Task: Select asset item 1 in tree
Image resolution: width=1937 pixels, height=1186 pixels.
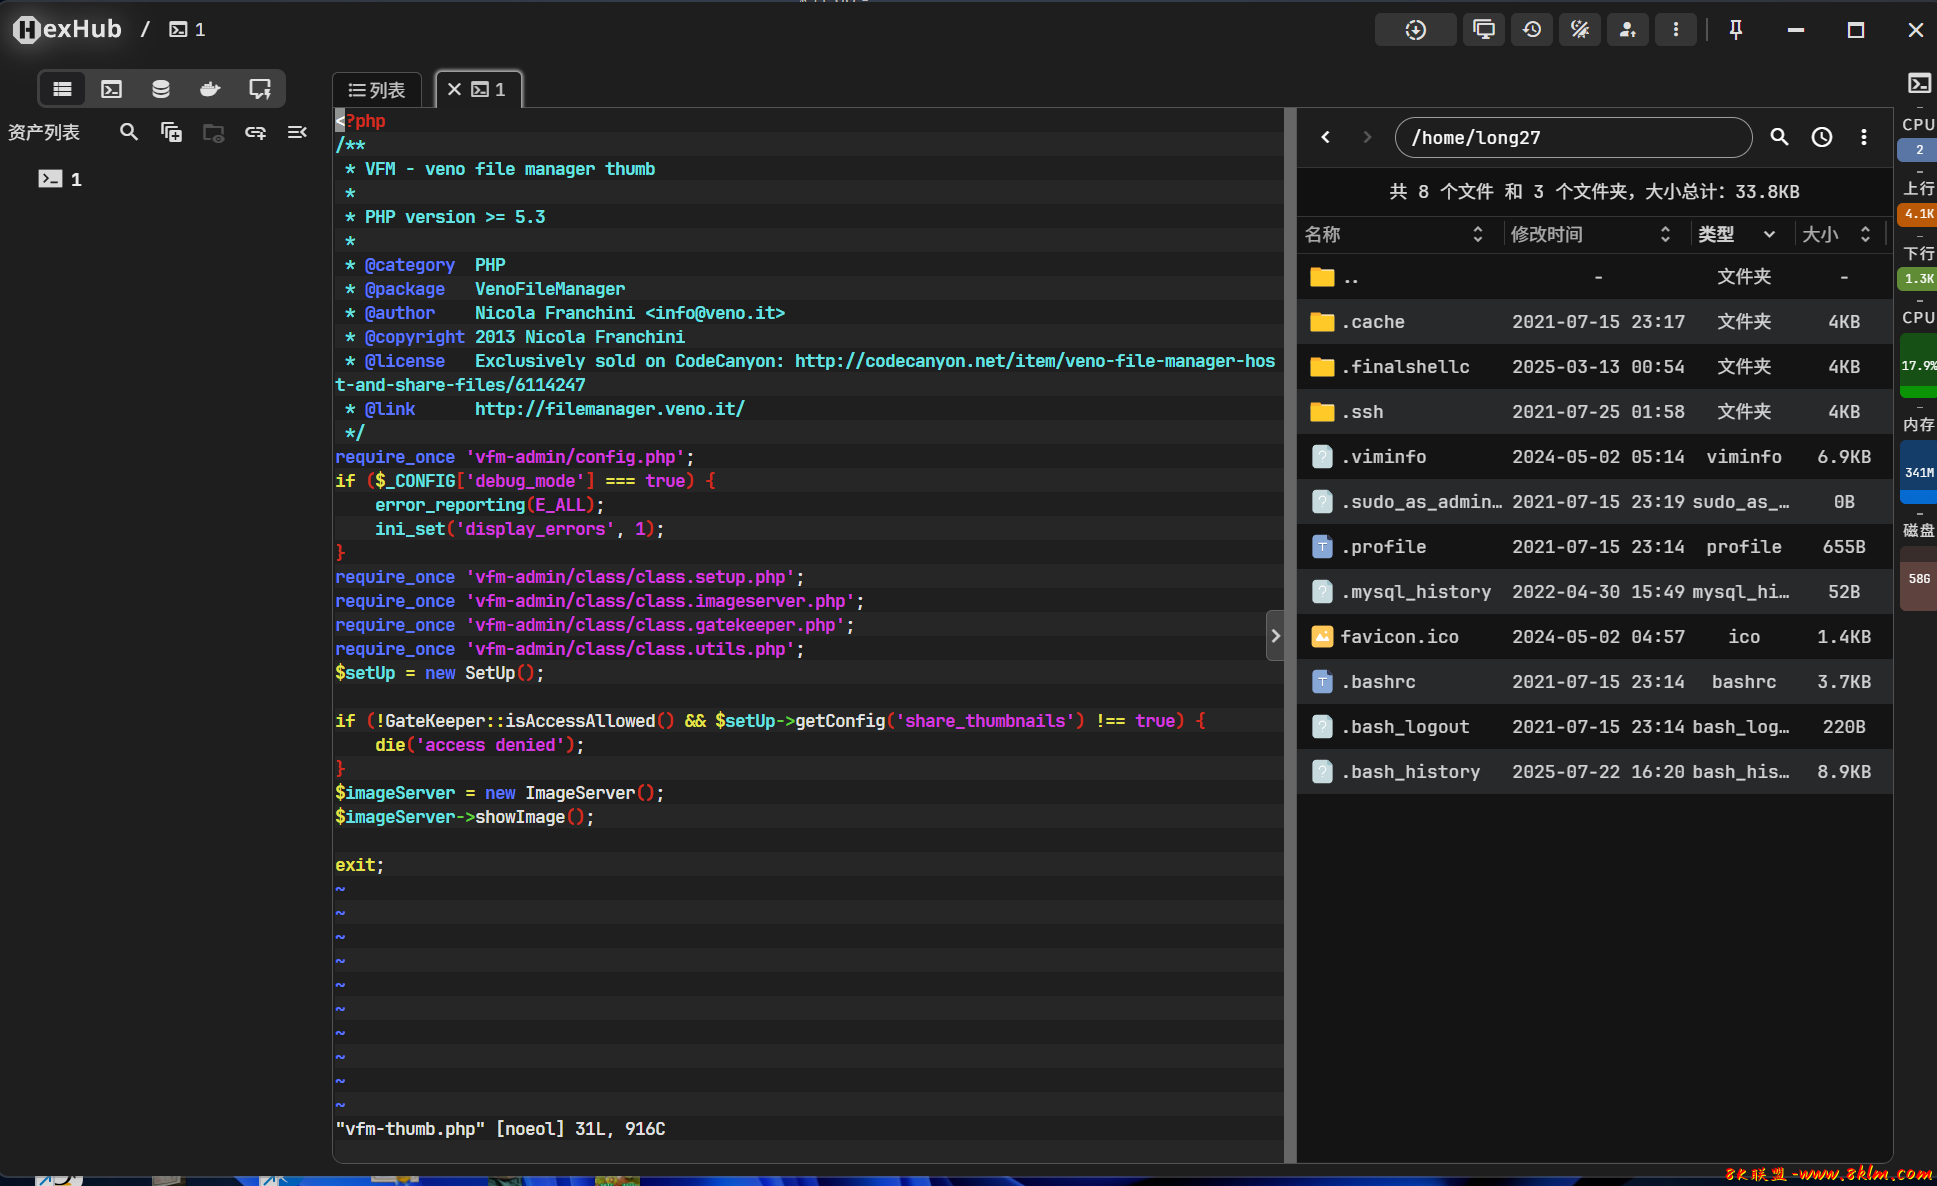Action: coord(60,179)
